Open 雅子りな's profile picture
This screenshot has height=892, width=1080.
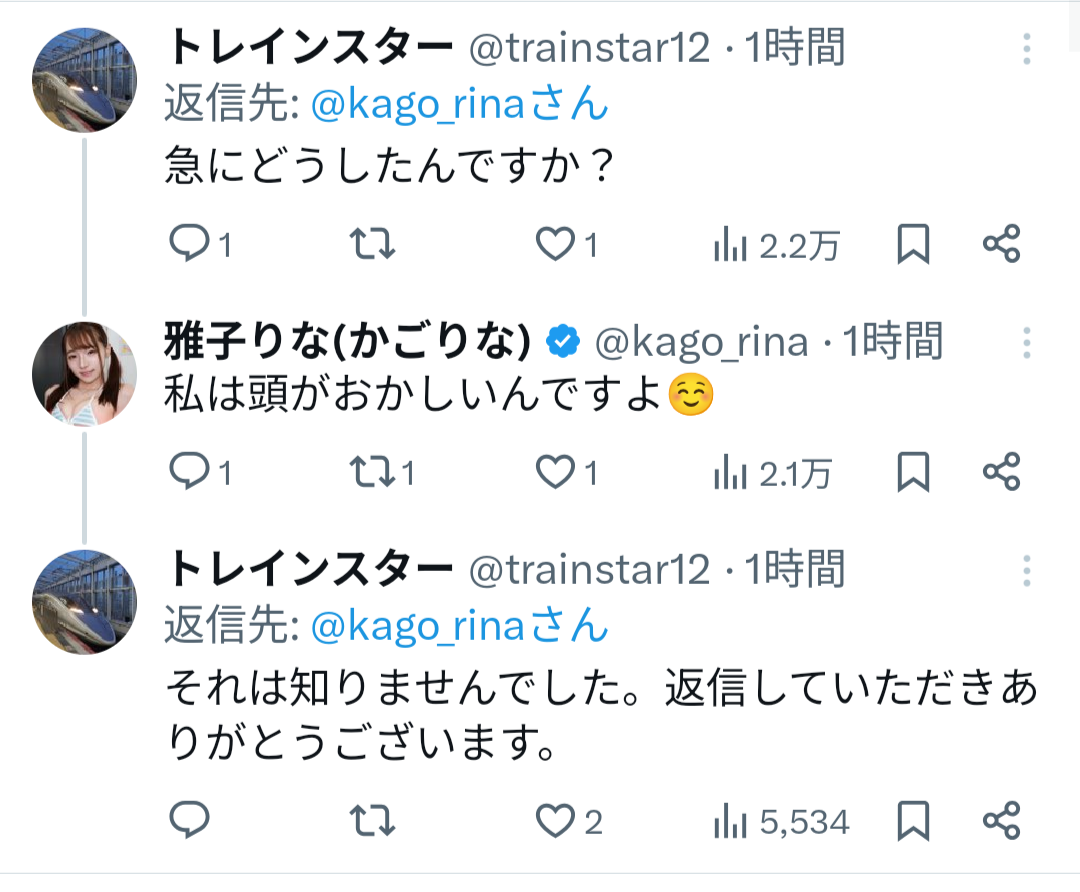pos(85,369)
